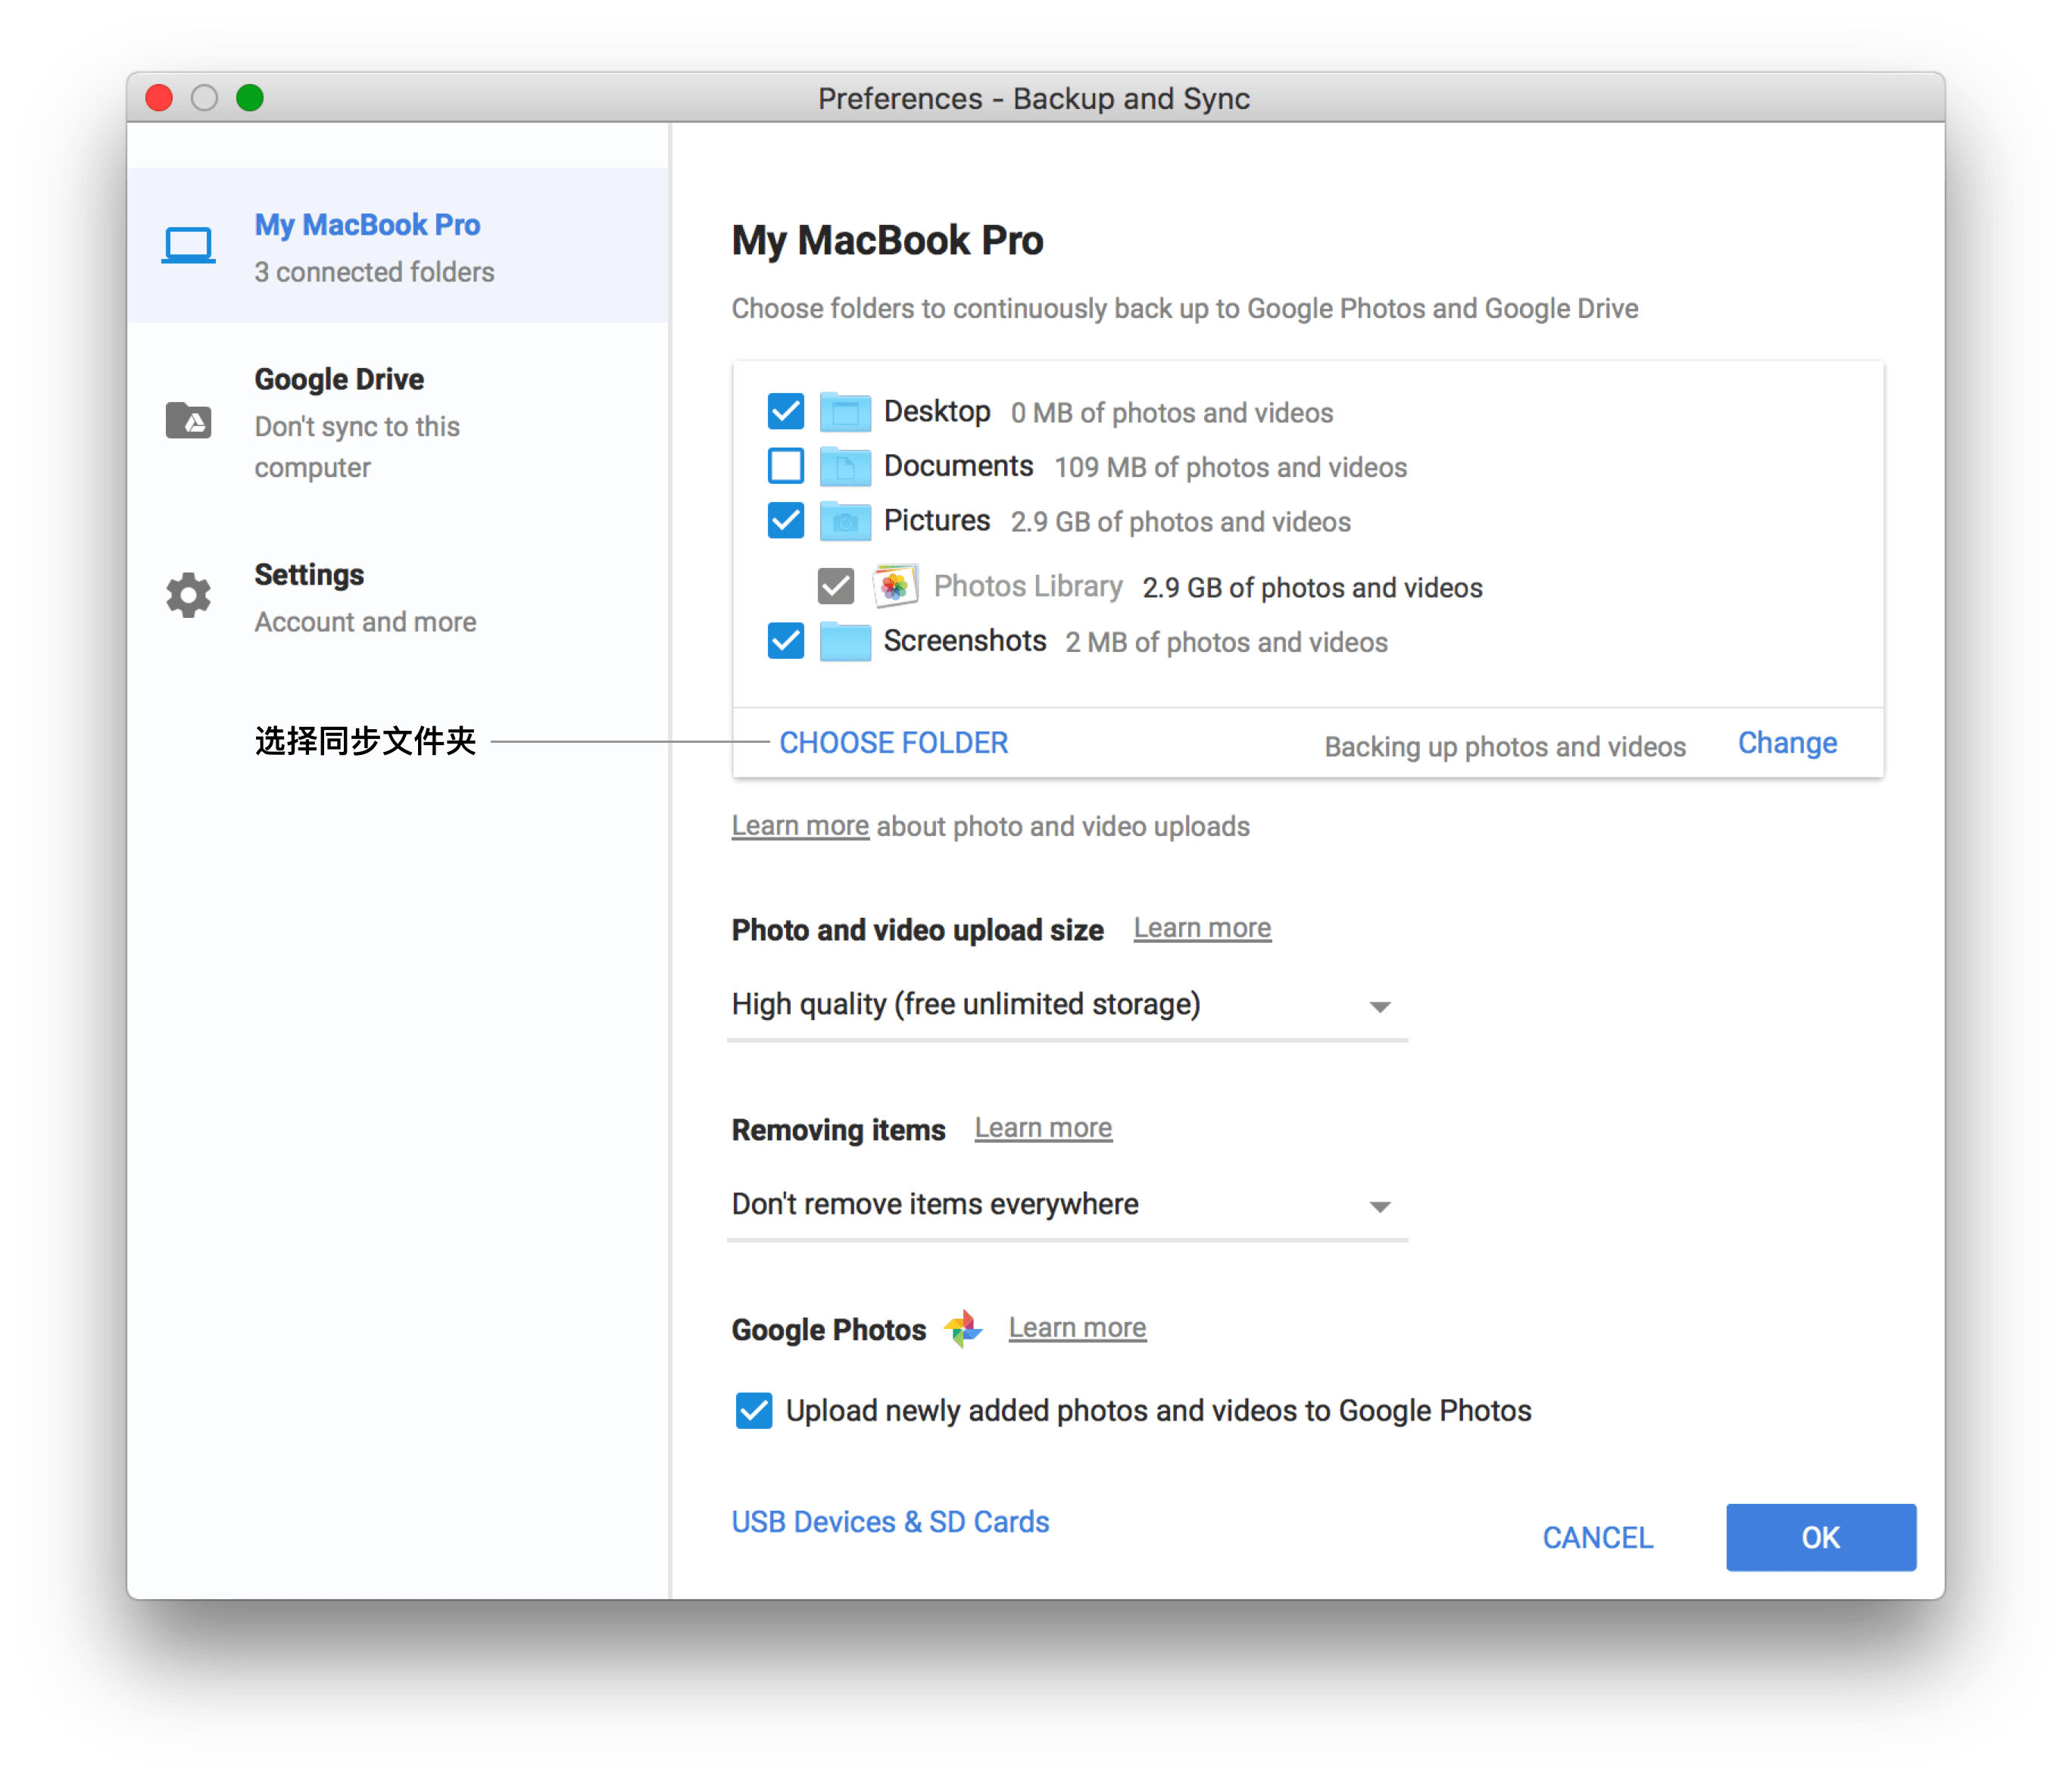Expand the Removing items dropdown
This screenshot has height=1781, width=2072.
pos(1066,1205)
